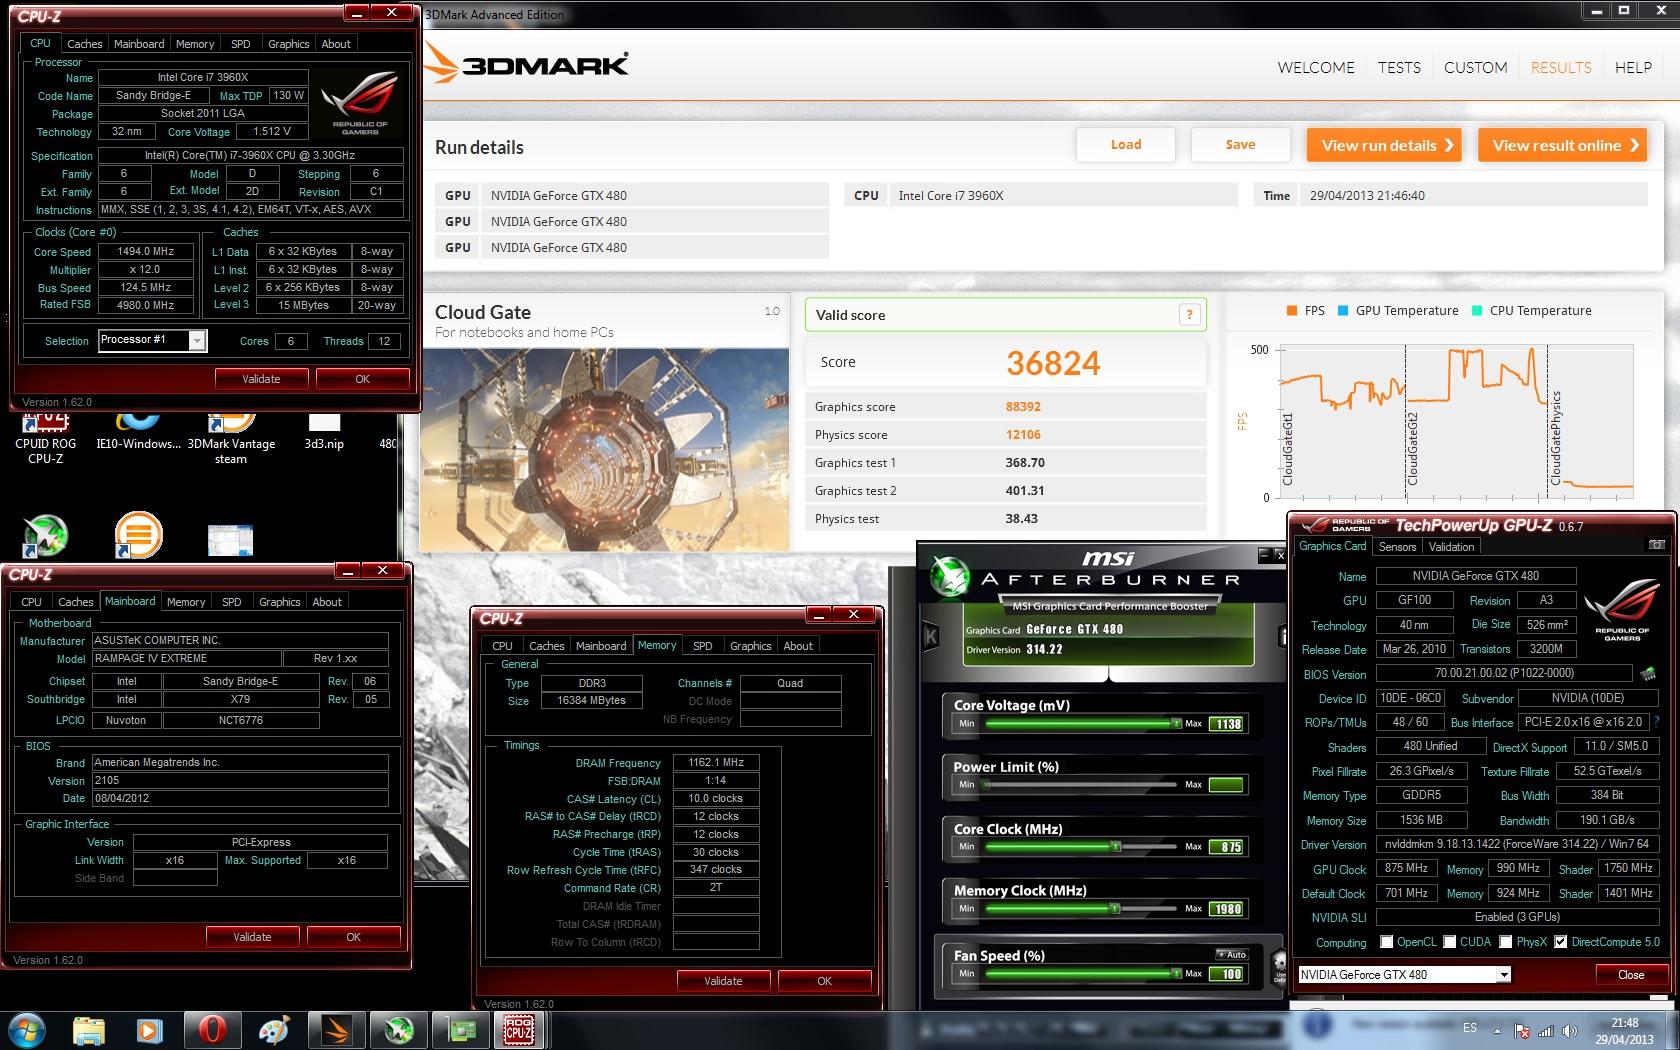The height and width of the screenshot is (1050, 1680).
Task: Toggle the OpenCL checkbox in GPU-Z
Action: pyautogui.click(x=1386, y=942)
